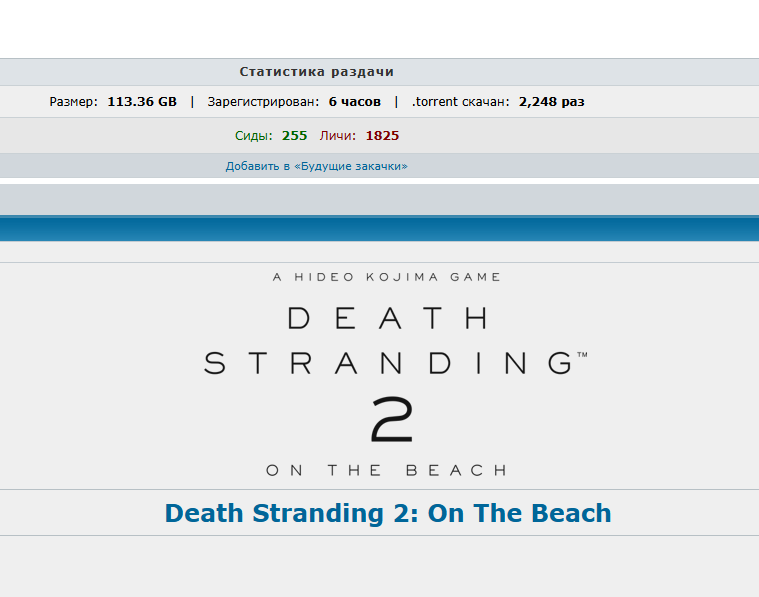The width and height of the screenshot is (759, 597).
Task: Click the 113.36 GB size value
Action: [142, 102]
